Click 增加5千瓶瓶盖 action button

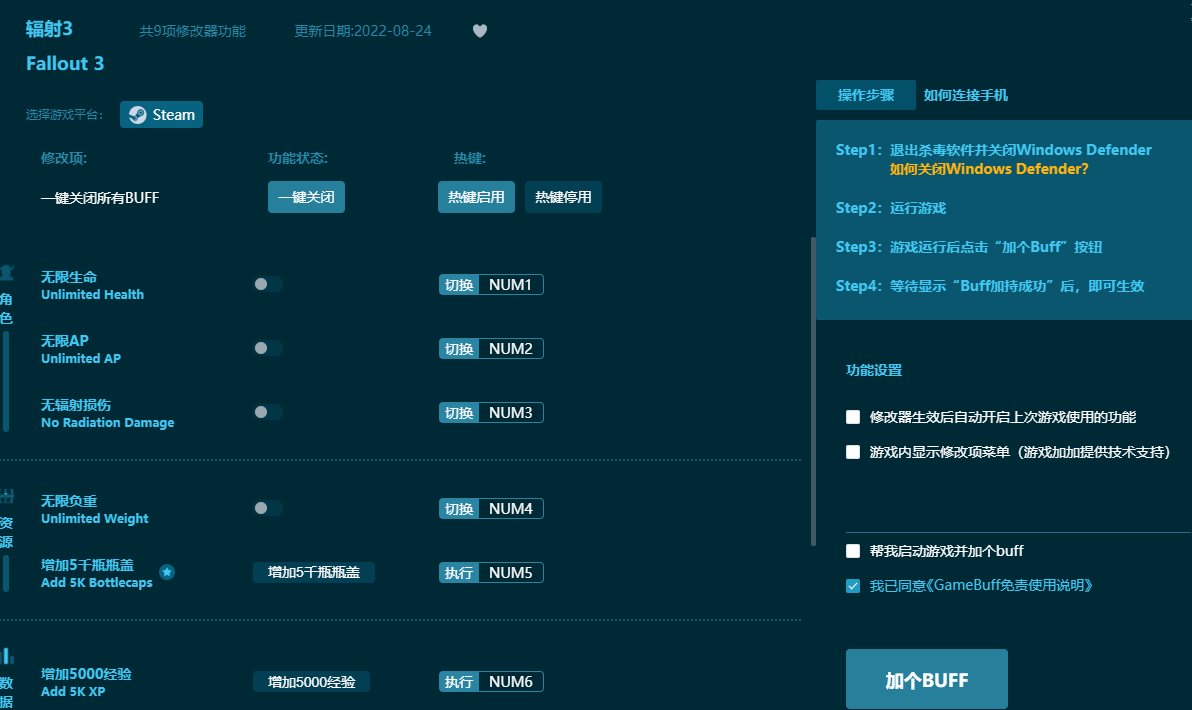click(x=314, y=572)
